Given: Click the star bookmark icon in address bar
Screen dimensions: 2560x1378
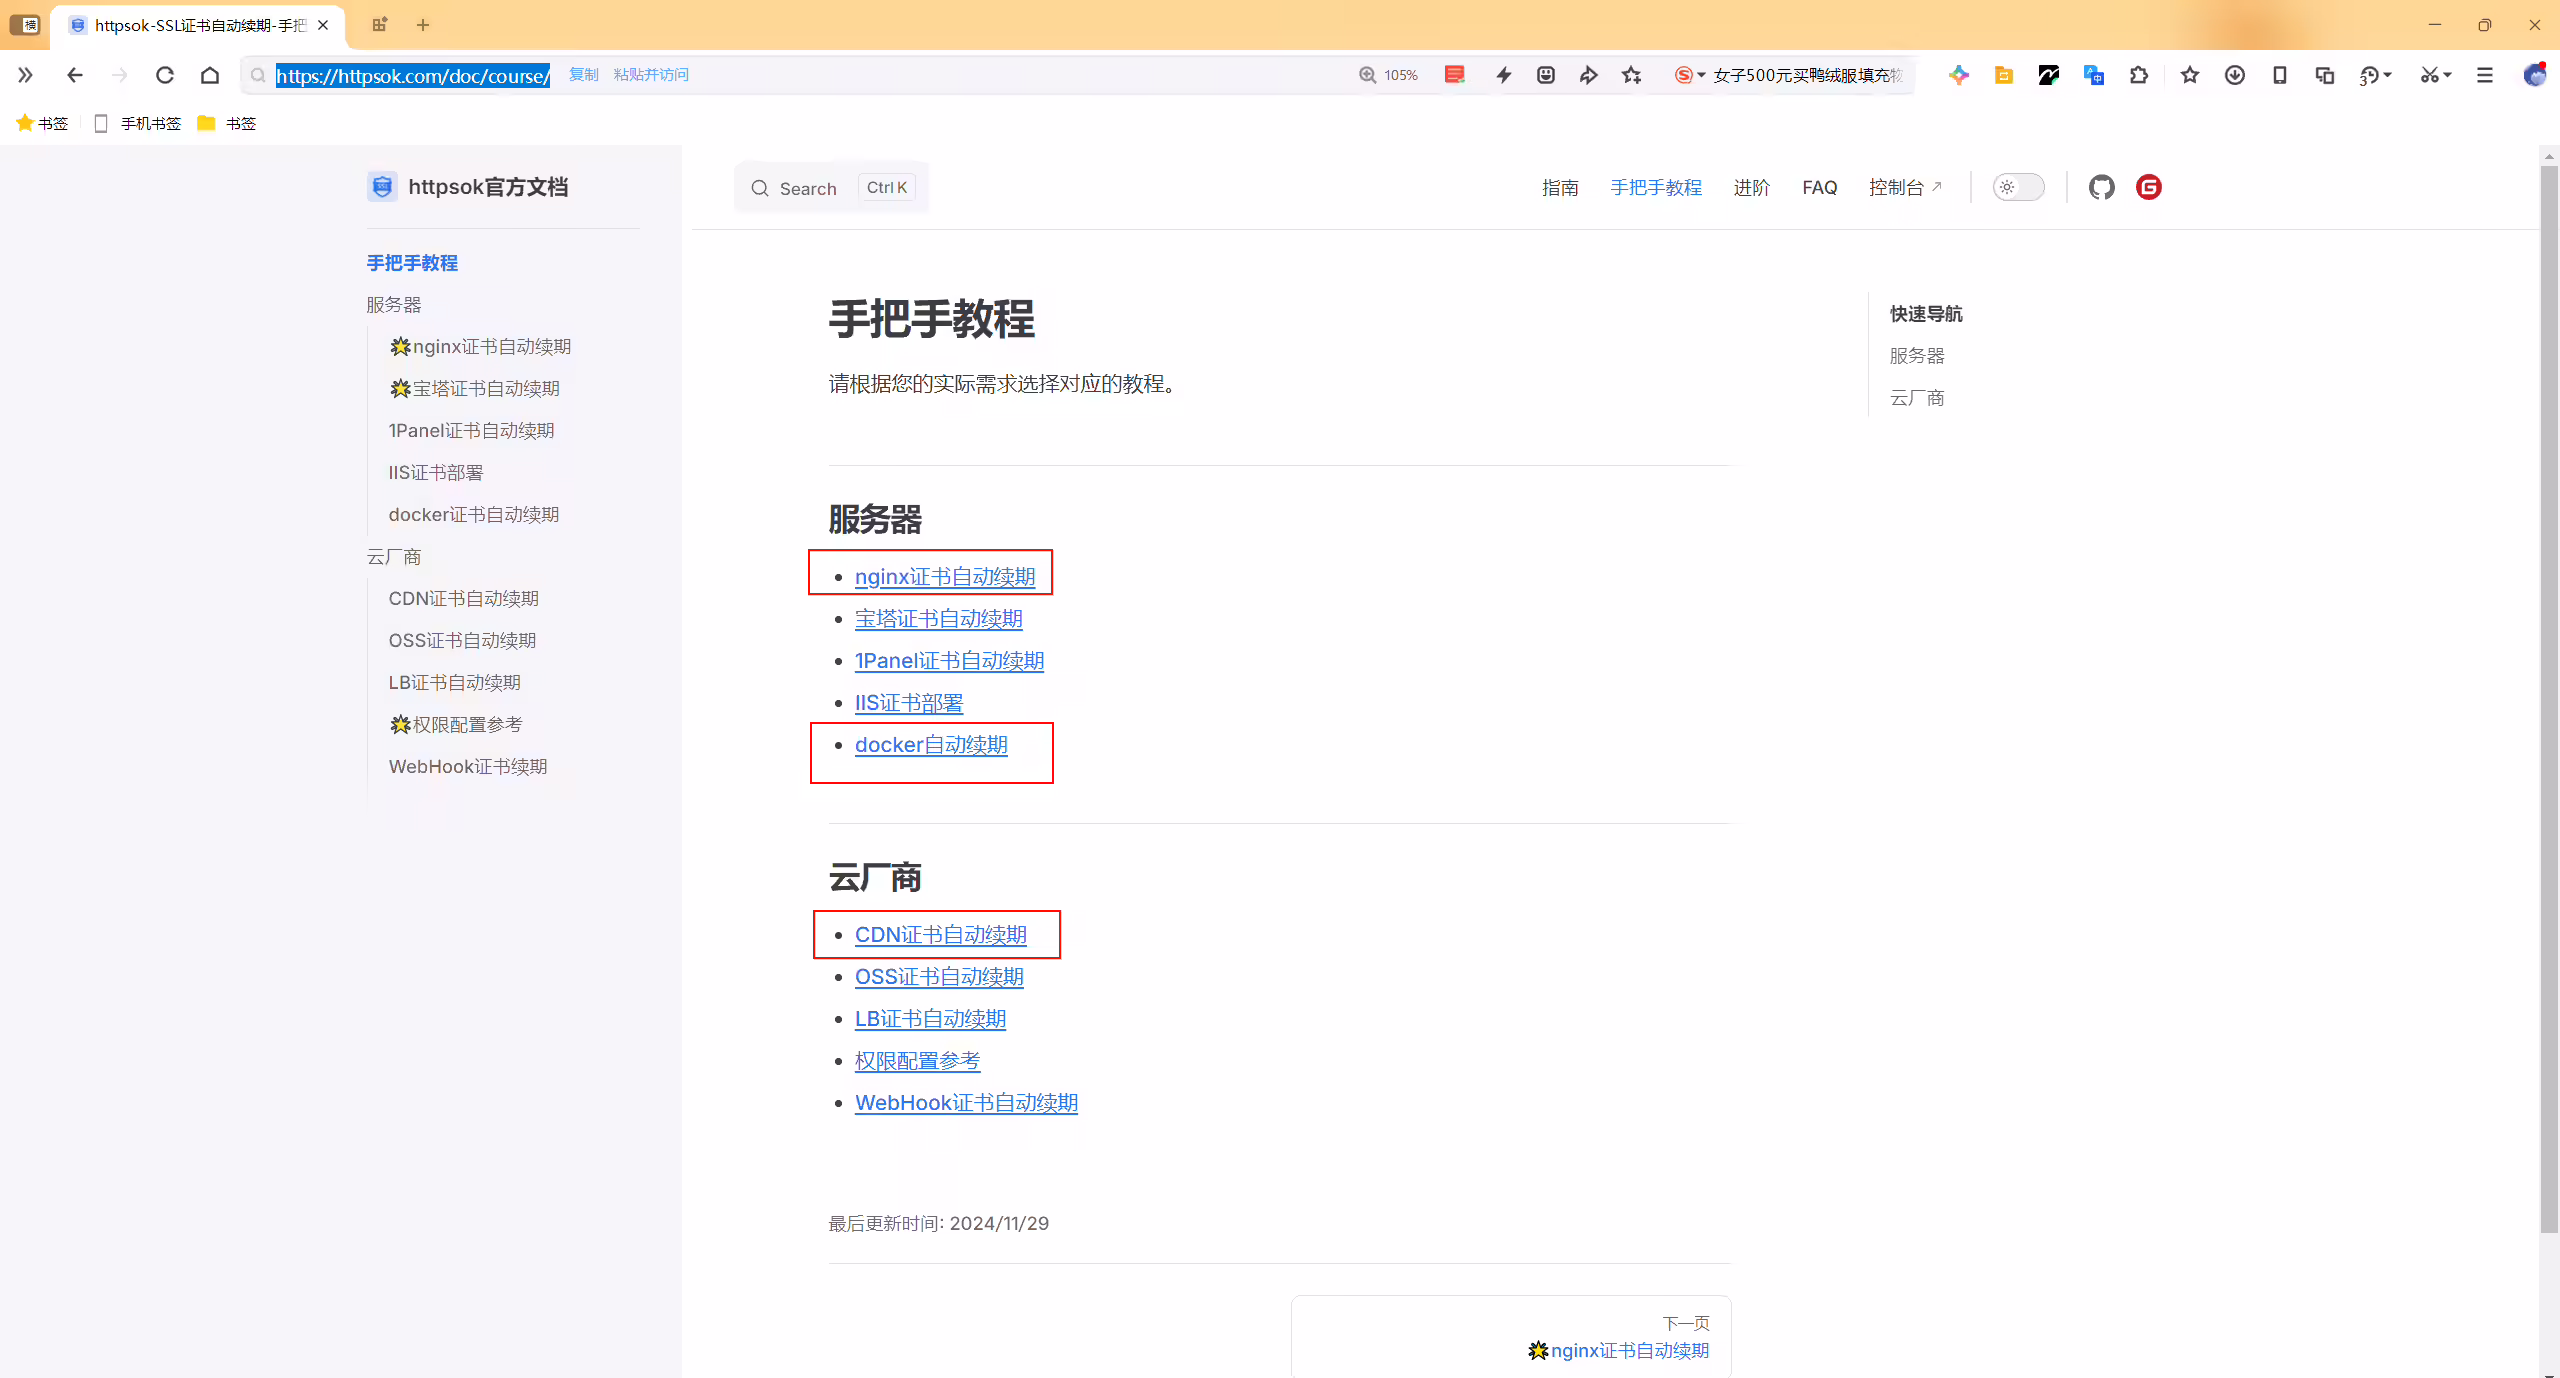Looking at the screenshot, I should (1632, 75).
